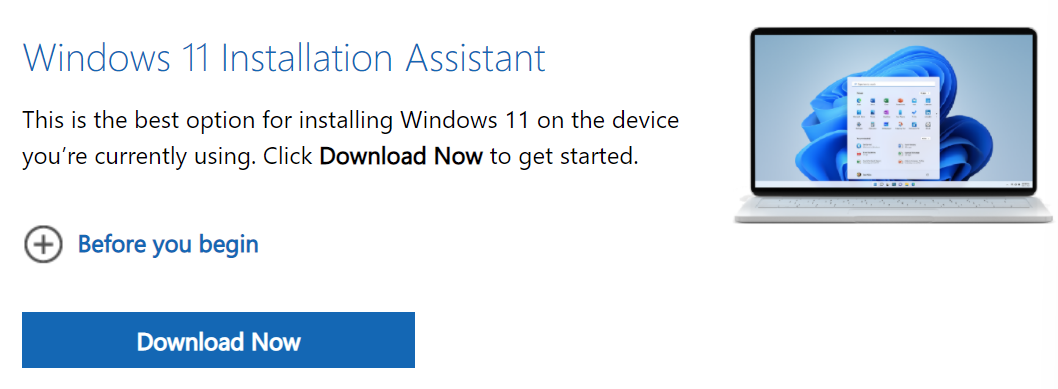Viewport: 1058px width, 389px height.
Task: Click the user avatar at the Start menu bottom
Action: (x=859, y=175)
